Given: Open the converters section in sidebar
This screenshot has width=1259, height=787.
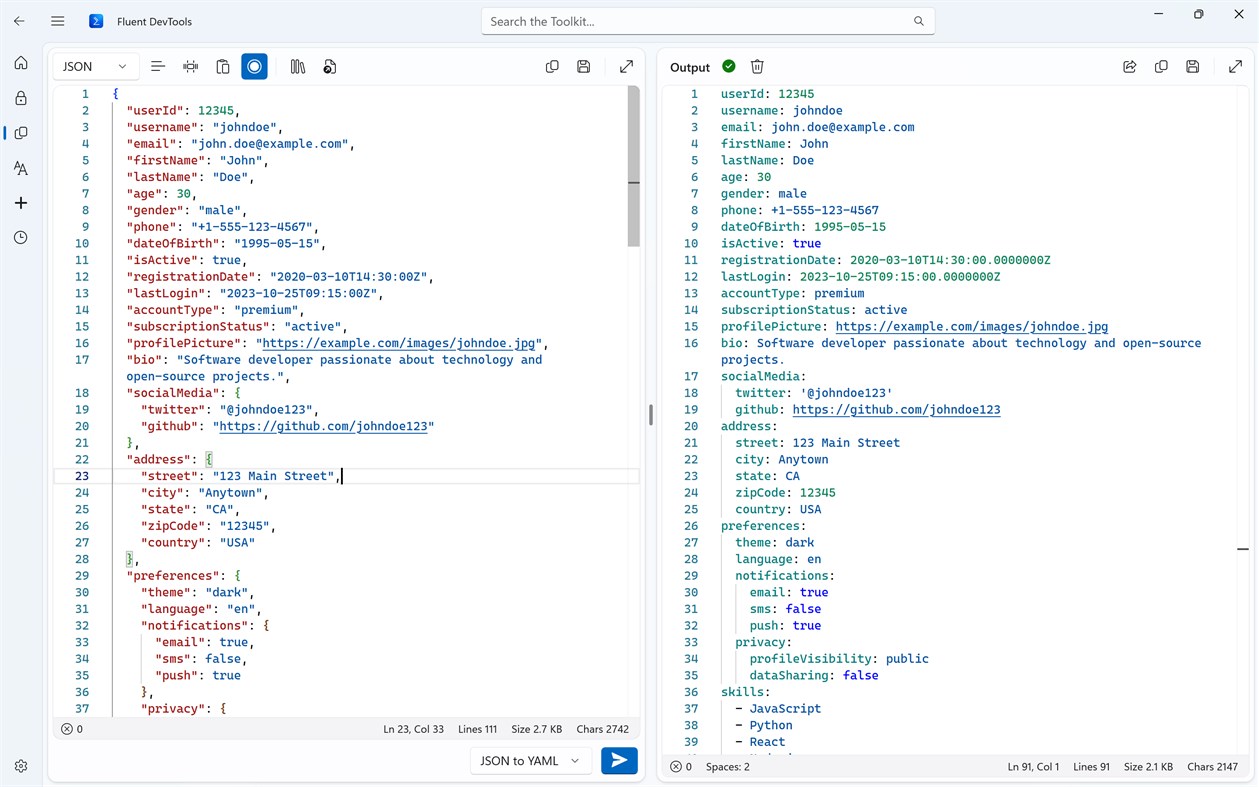Looking at the screenshot, I should [21, 133].
